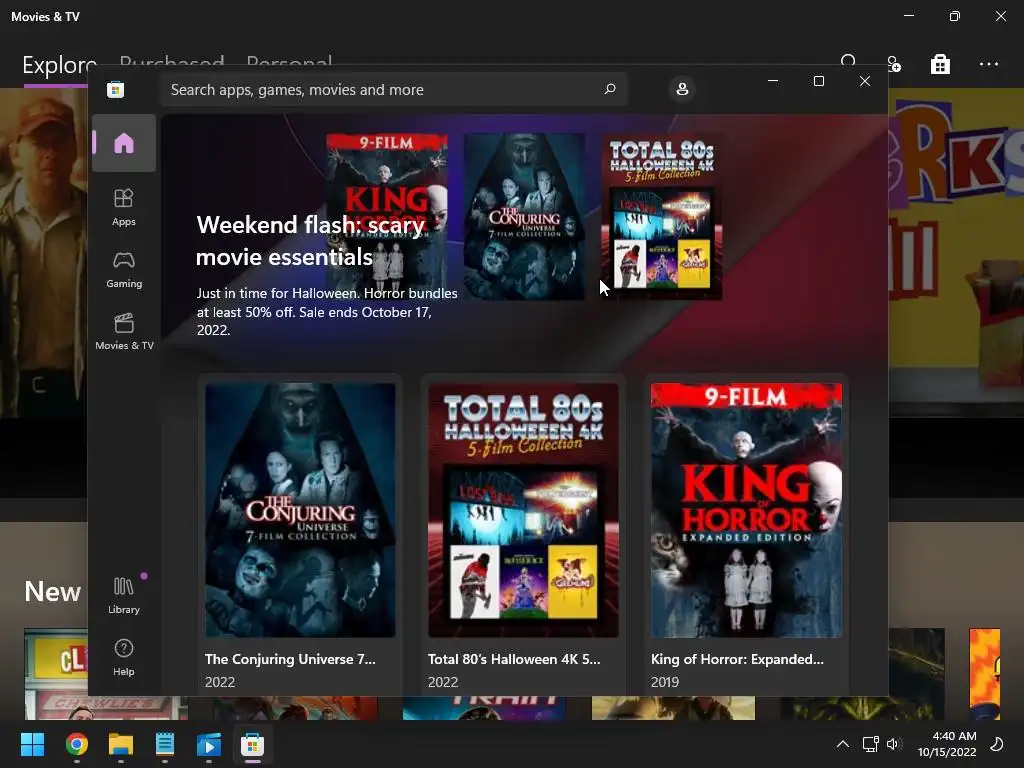Select Explore tab in Movies & TV window
The image size is (1024, 768).
click(59, 65)
